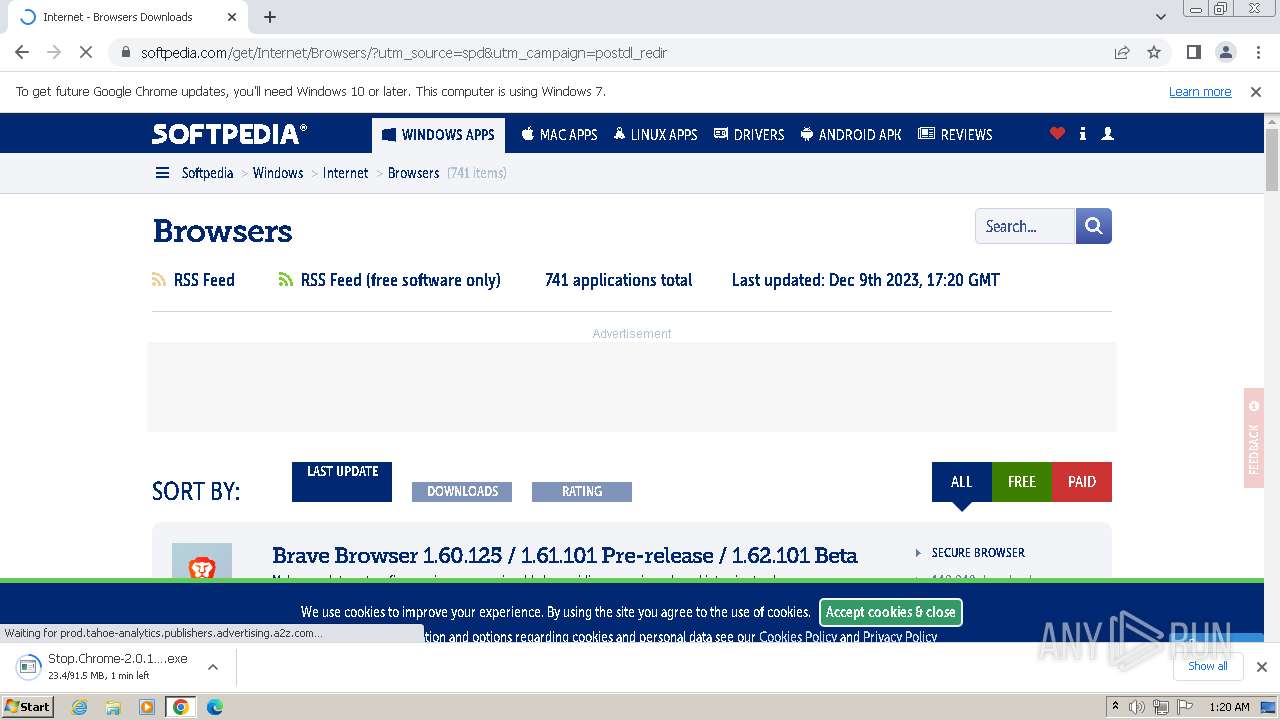Expand the download item options chevron

tap(212, 666)
